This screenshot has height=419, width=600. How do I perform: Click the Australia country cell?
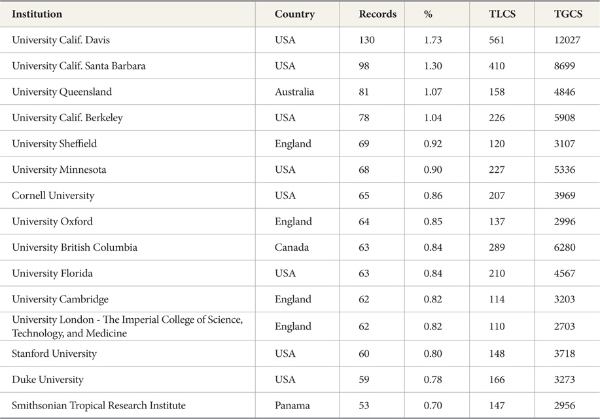tap(295, 92)
